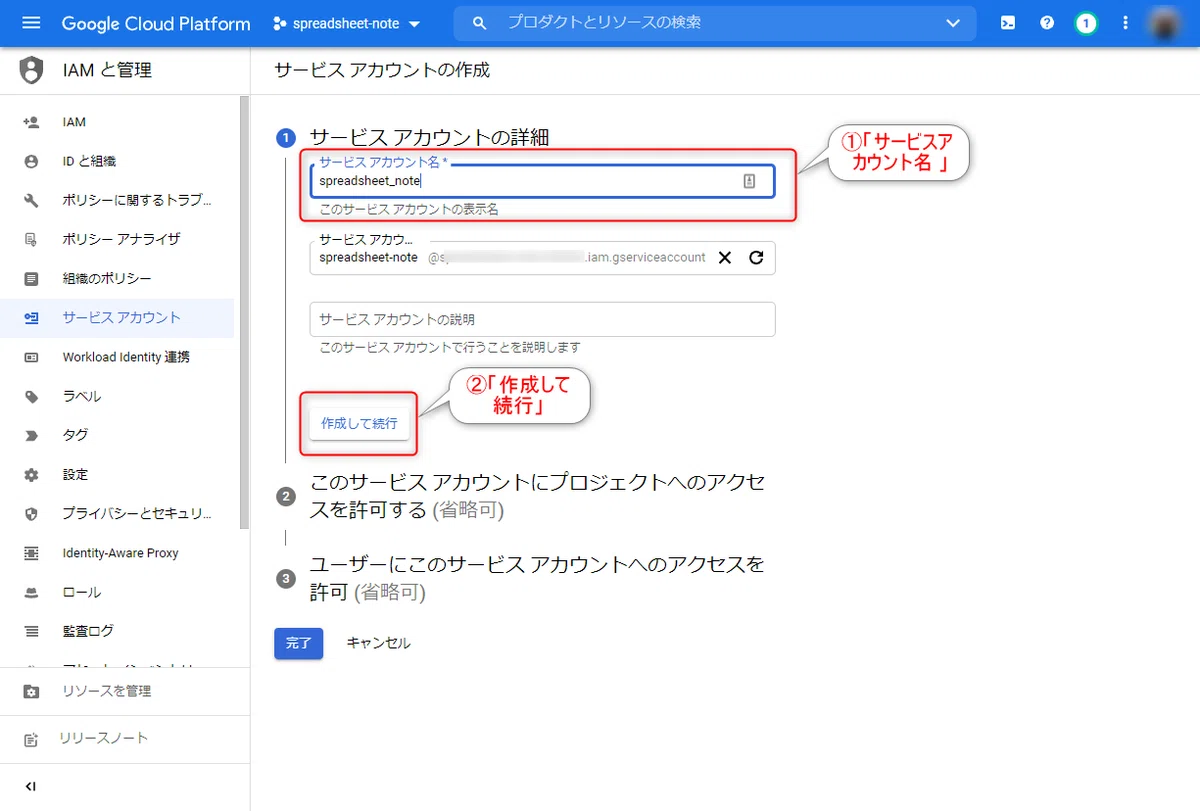Open タグ in the sidebar
The height and width of the screenshot is (811, 1200).
pyautogui.click(x=117, y=435)
